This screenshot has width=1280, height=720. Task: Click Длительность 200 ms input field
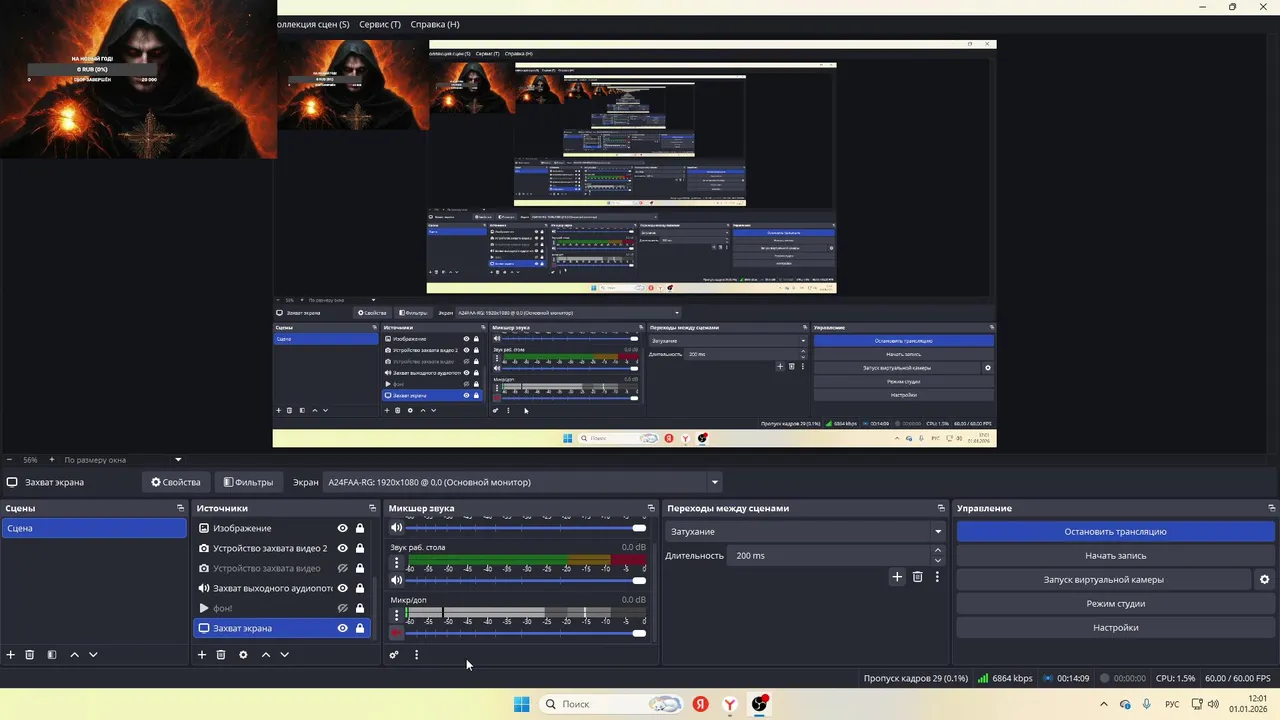coord(829,556)
